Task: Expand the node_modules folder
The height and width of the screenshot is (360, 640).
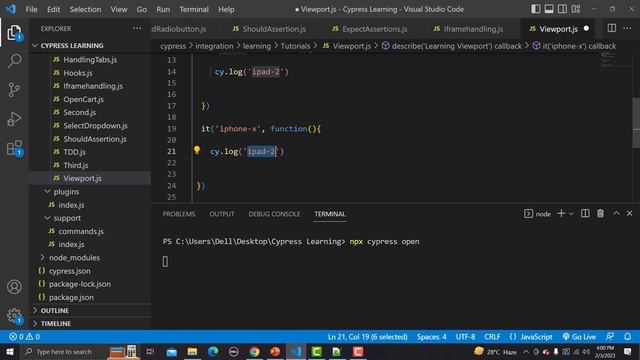Action: point(42,258)
